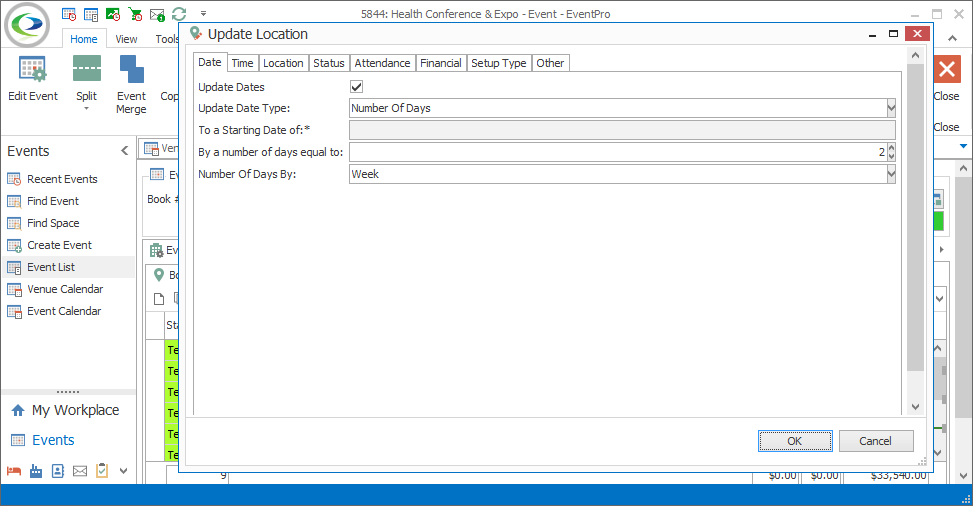Switch to the Financial tab
Image resolution: width=973 pixels, height=506 pixels.
point(441,63)
